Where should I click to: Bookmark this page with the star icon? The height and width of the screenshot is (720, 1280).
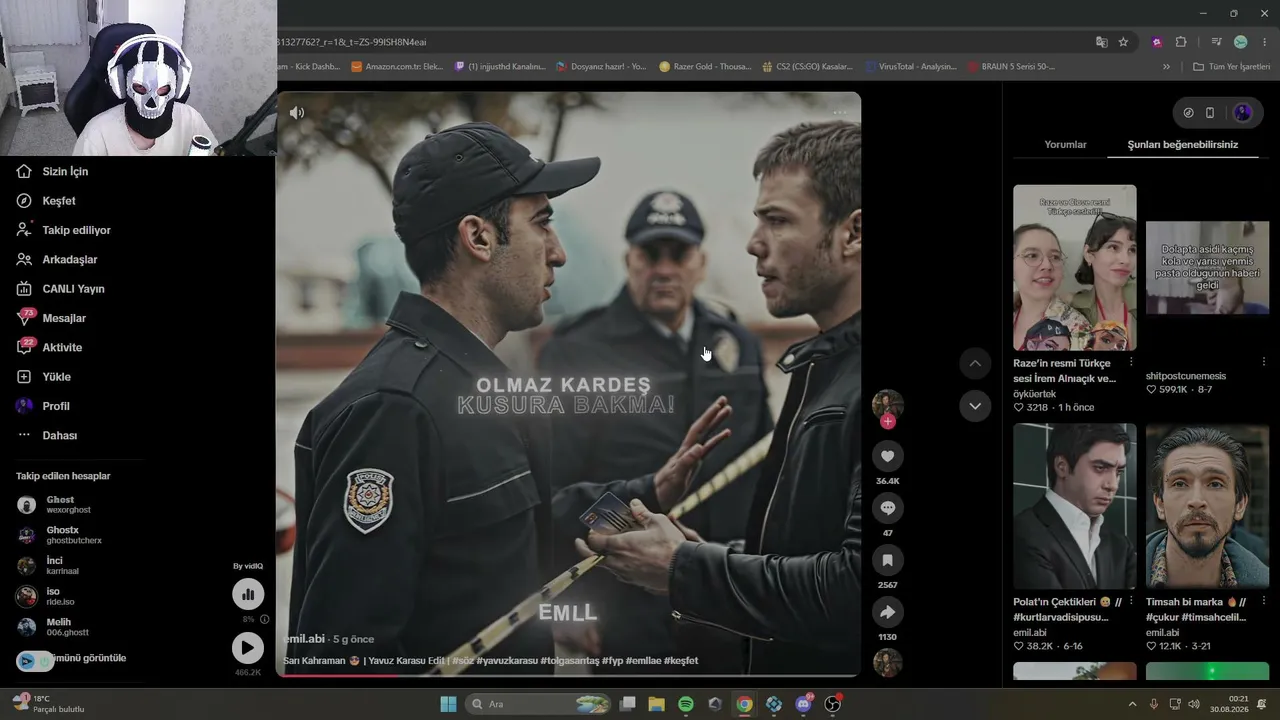[1123, 42]
